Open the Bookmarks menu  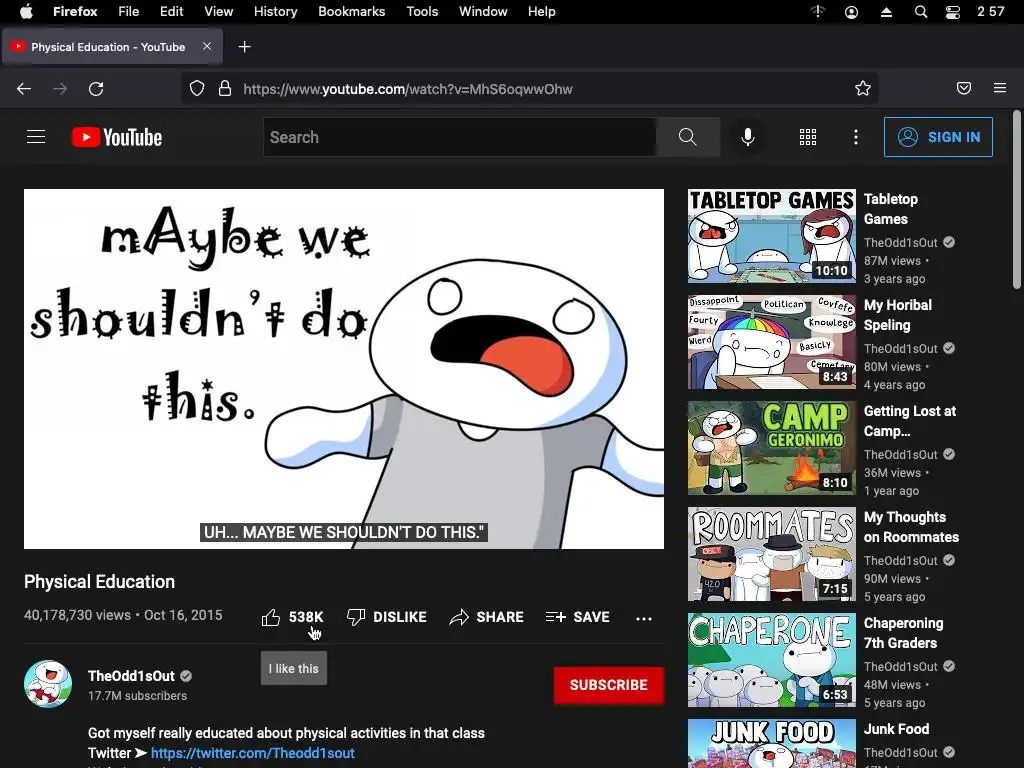coord(351,12)
